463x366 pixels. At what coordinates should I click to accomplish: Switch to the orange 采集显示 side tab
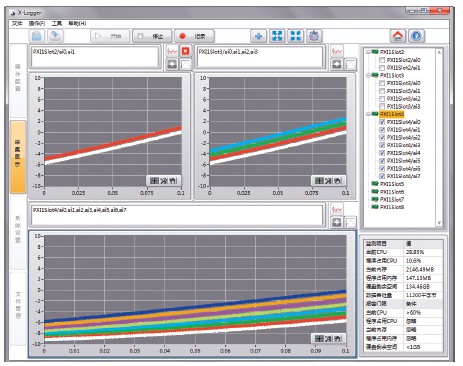pos(18,157)
